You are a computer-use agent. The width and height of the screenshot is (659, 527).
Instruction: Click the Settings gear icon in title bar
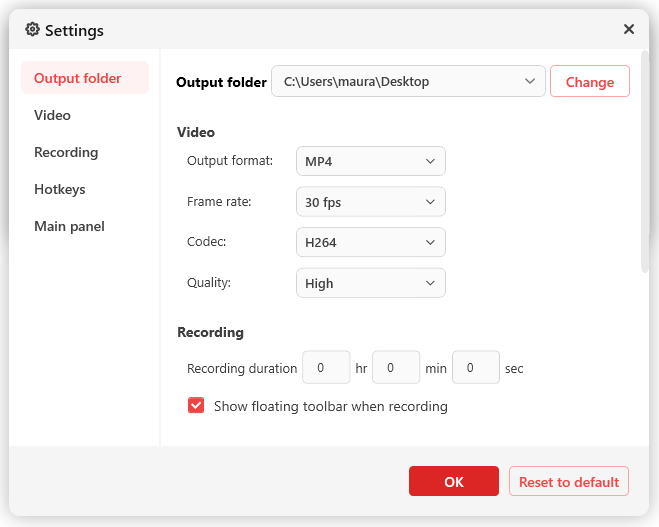[x=32, y=29]
